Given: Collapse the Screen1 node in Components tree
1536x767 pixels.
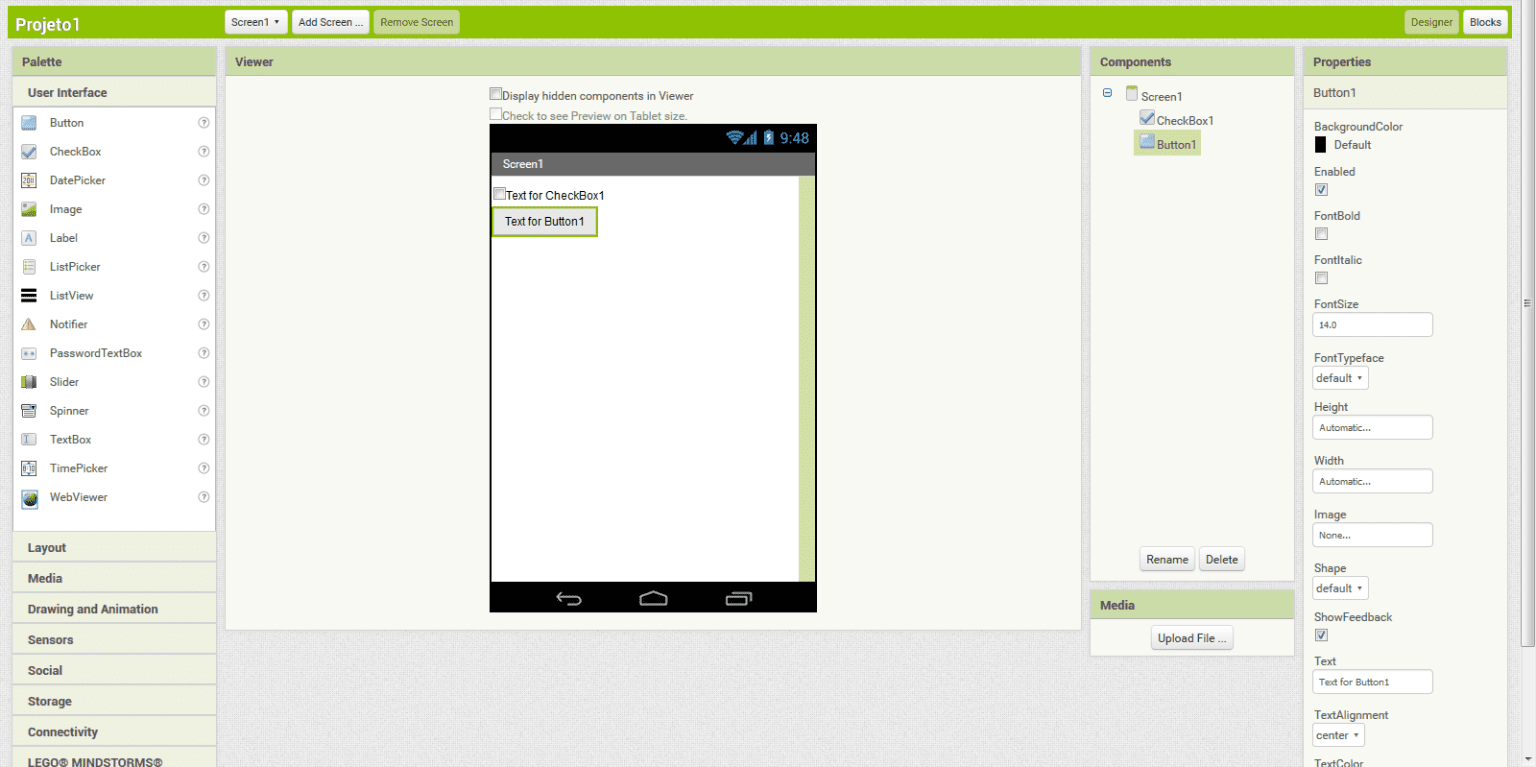Looking at the screenshot, I should [1107, 92].
